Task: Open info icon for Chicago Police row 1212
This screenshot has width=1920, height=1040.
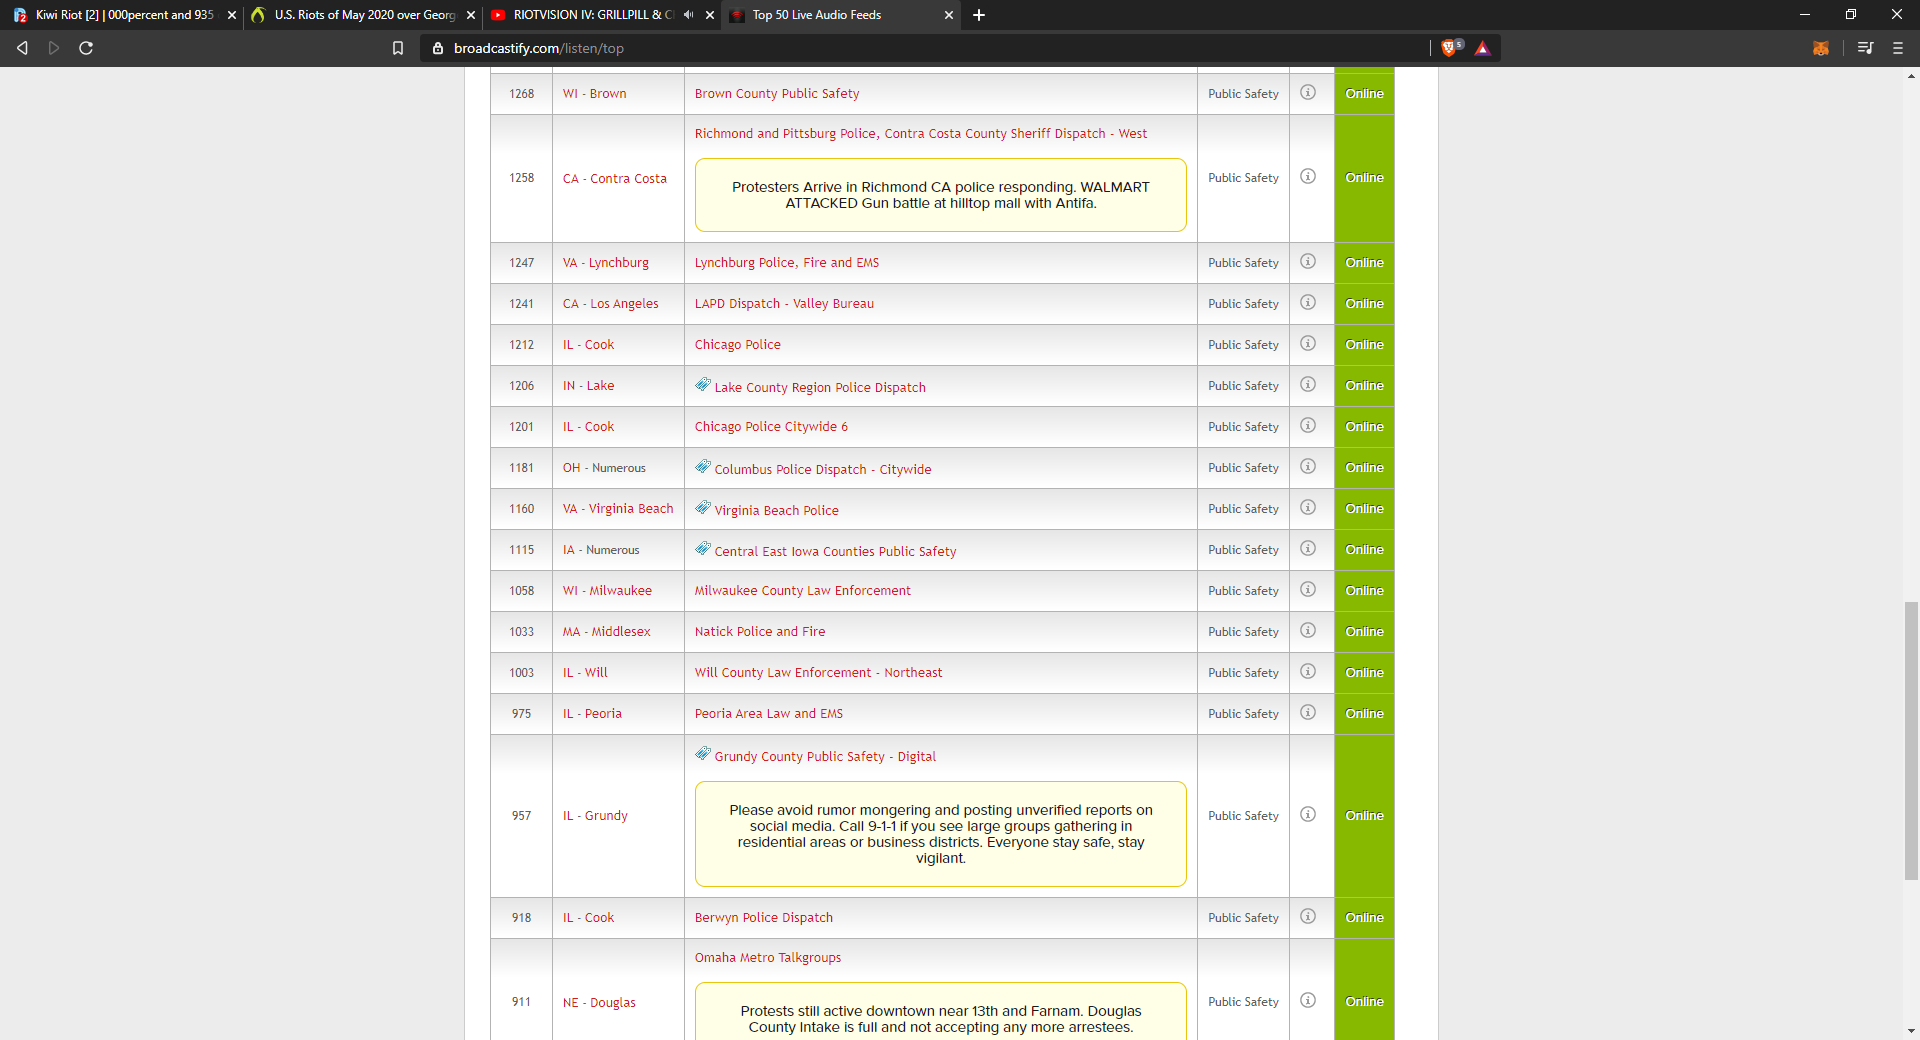Action: (x=1308, y=344)
